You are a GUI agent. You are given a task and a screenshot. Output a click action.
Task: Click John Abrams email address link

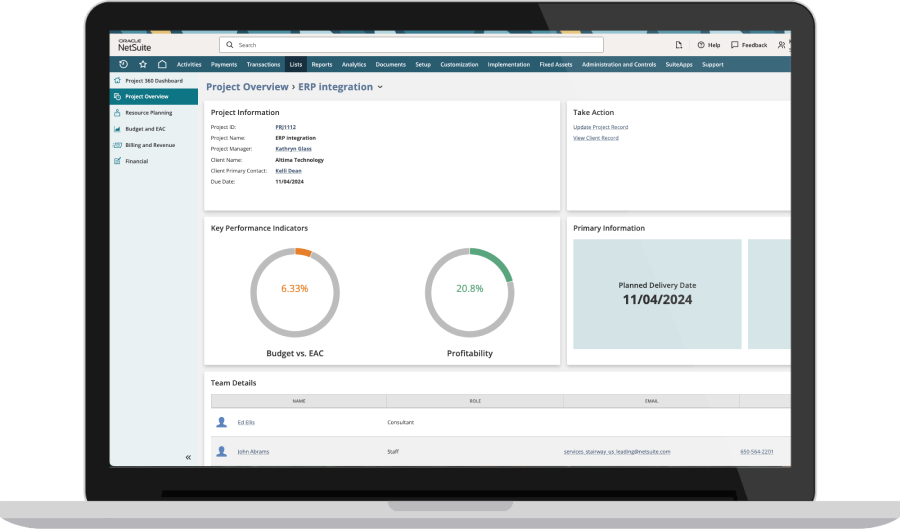pos(617,452)
